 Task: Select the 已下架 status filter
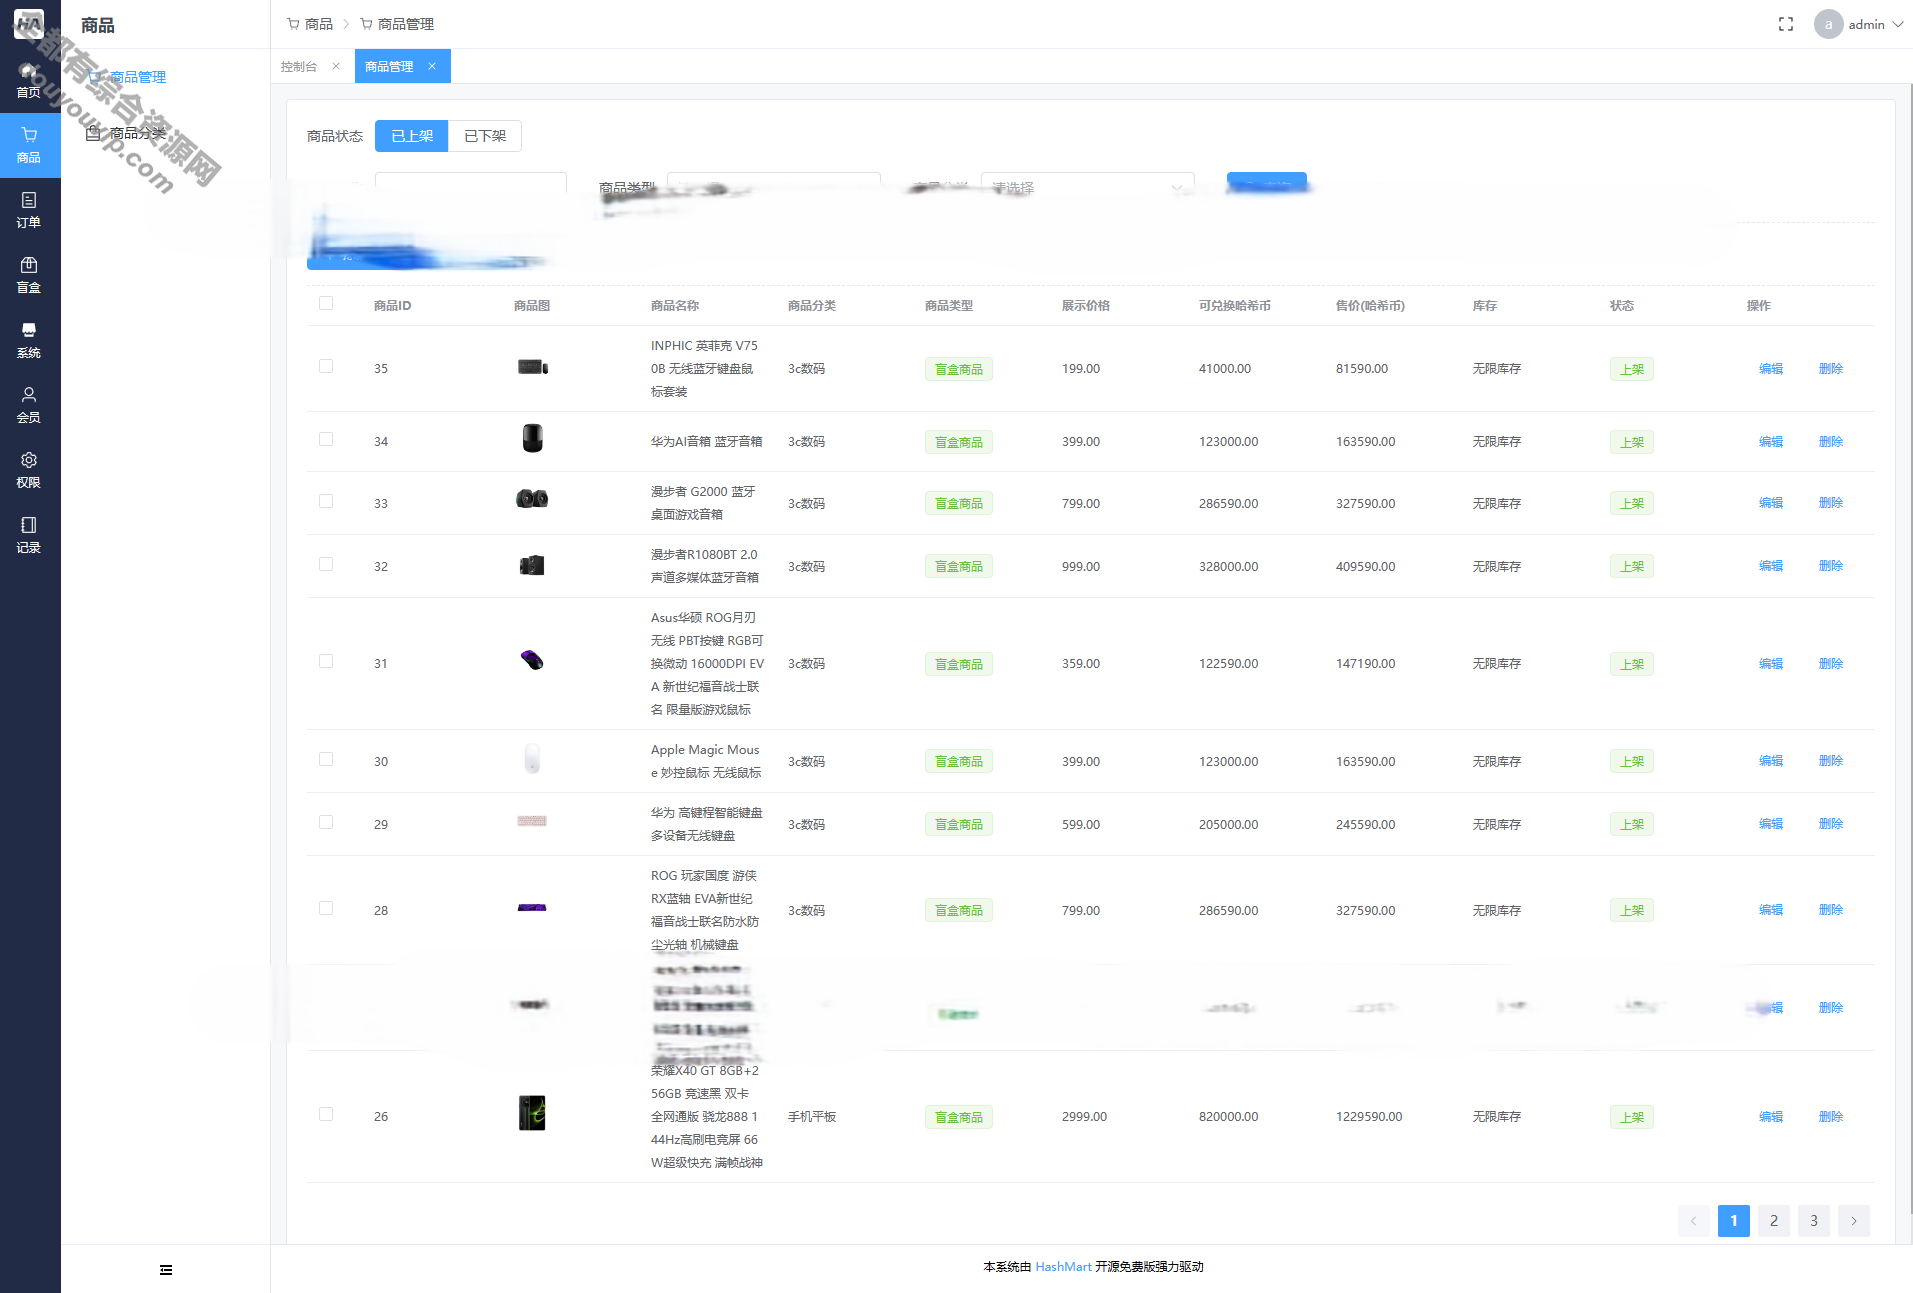[485, 136]
